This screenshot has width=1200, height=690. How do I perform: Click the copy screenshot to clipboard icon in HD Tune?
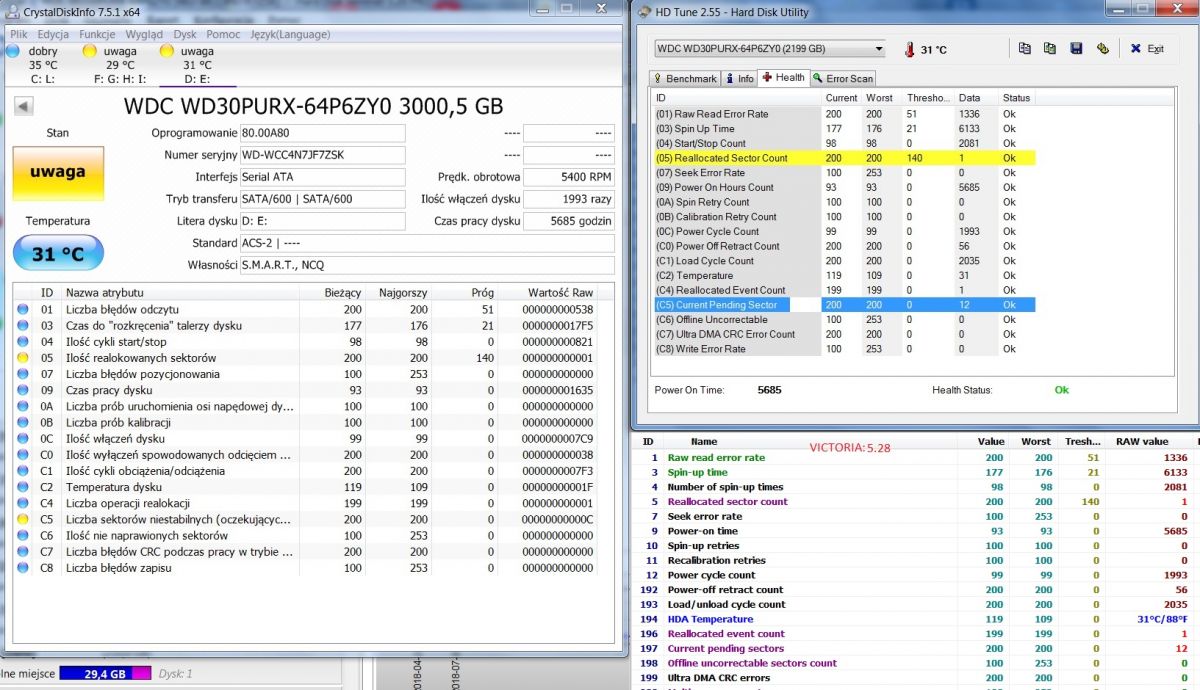point(1049,48)
